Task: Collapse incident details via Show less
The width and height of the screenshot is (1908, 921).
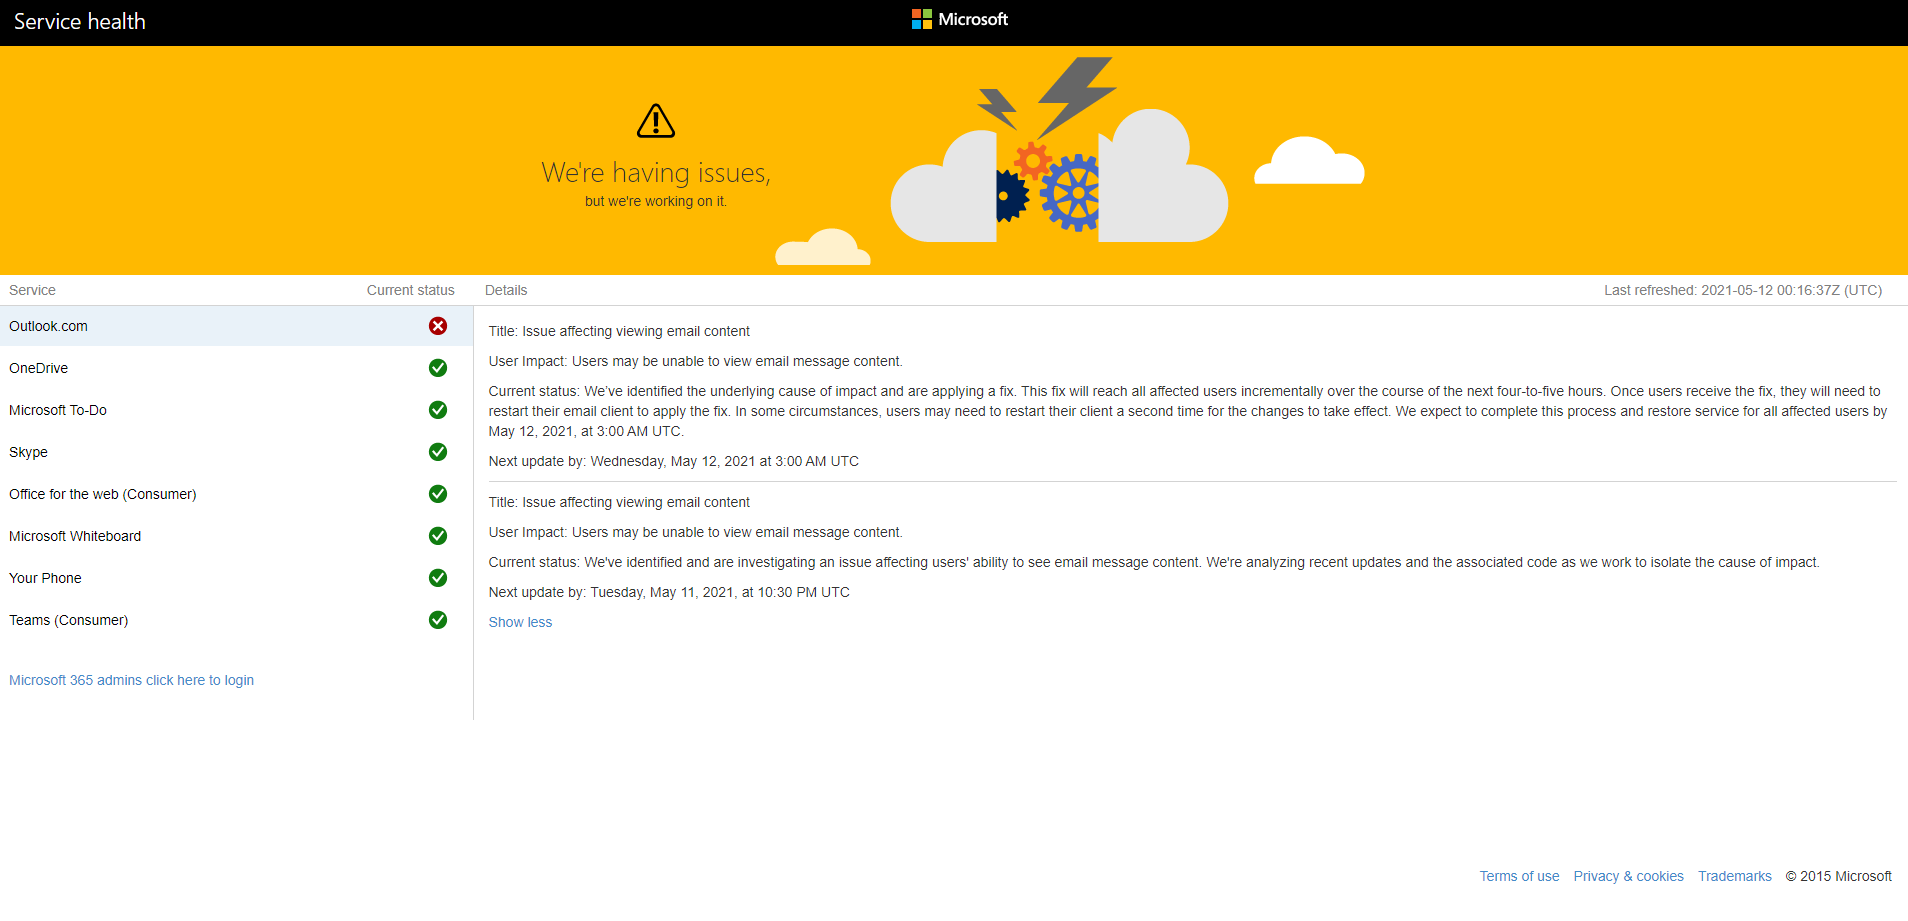Action: [520, 621]
